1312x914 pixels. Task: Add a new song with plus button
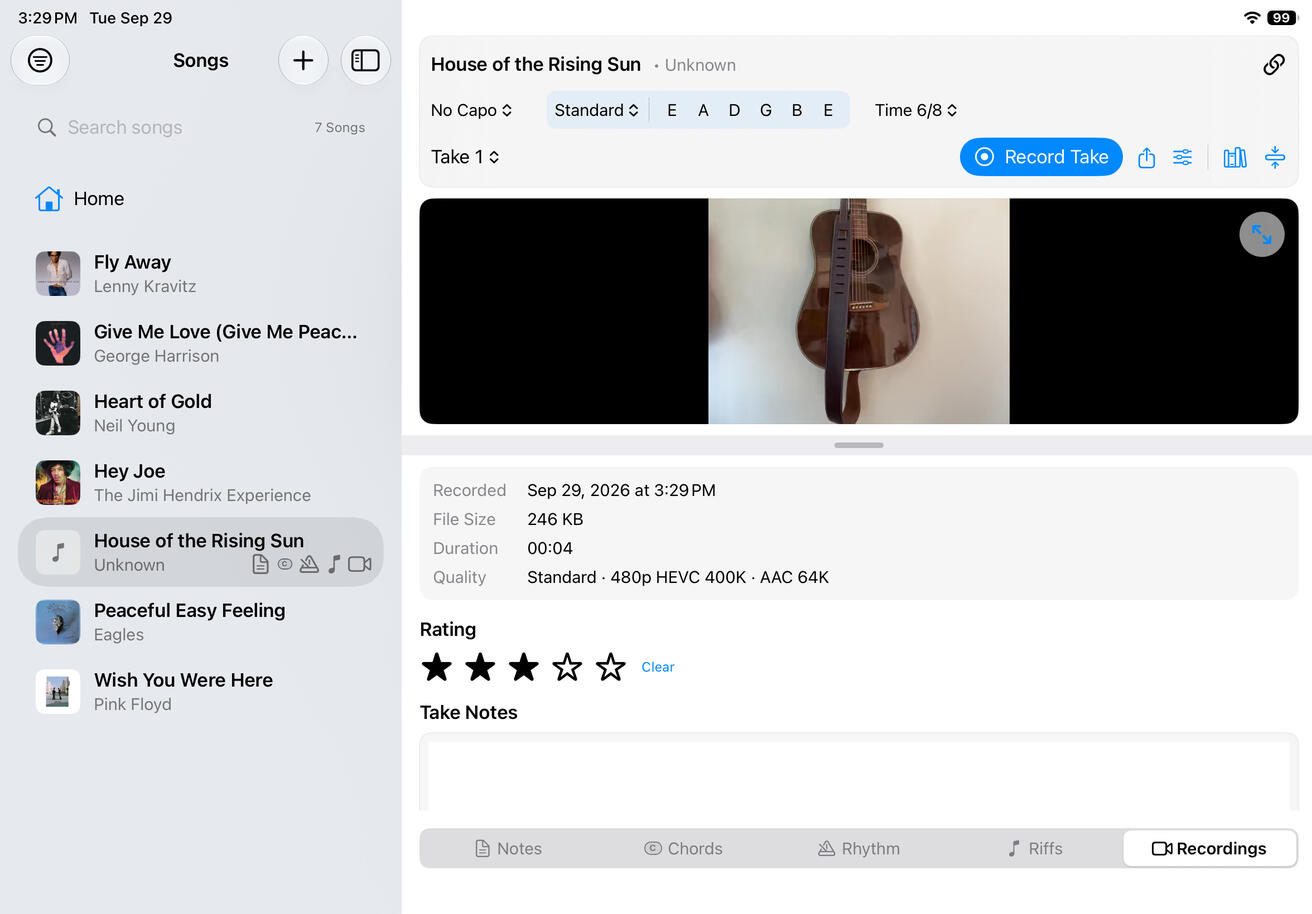(303, 61)
